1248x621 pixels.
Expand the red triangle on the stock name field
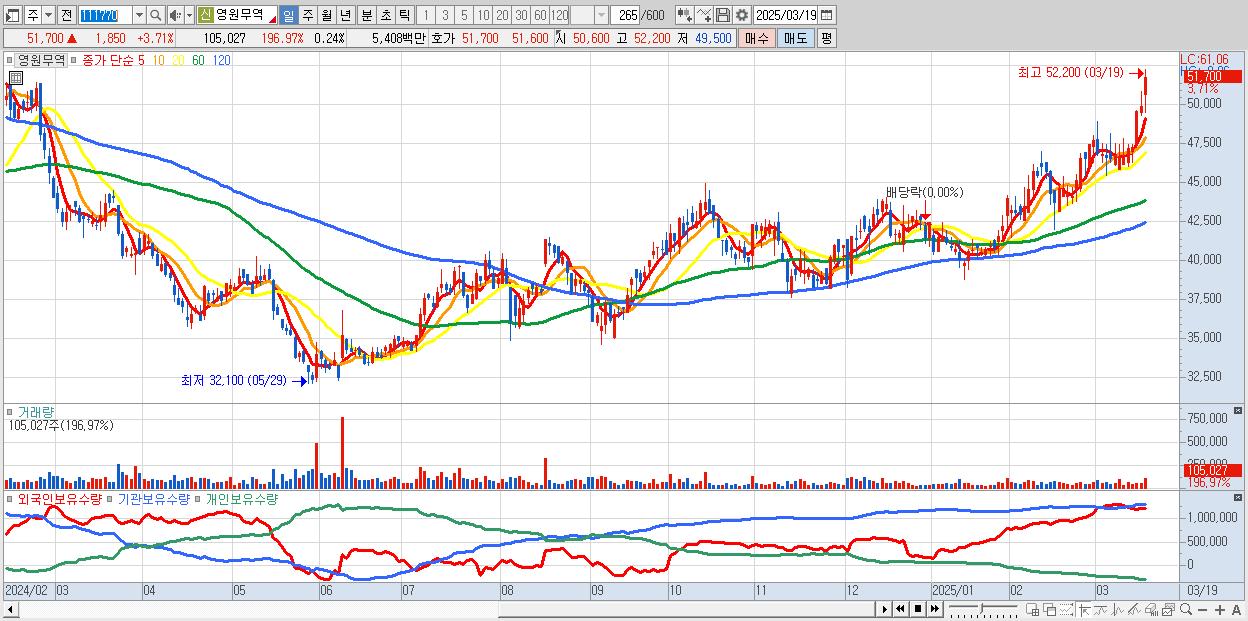(x=272, y=18)
